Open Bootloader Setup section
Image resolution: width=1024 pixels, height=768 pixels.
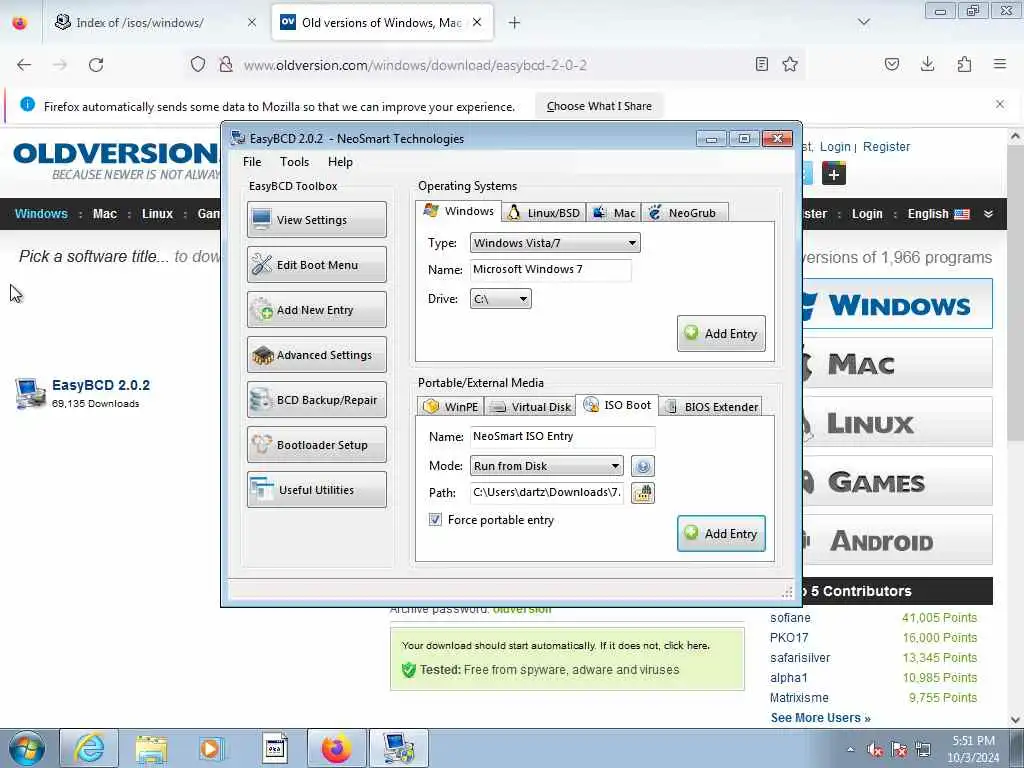click(x=317, y=445)
